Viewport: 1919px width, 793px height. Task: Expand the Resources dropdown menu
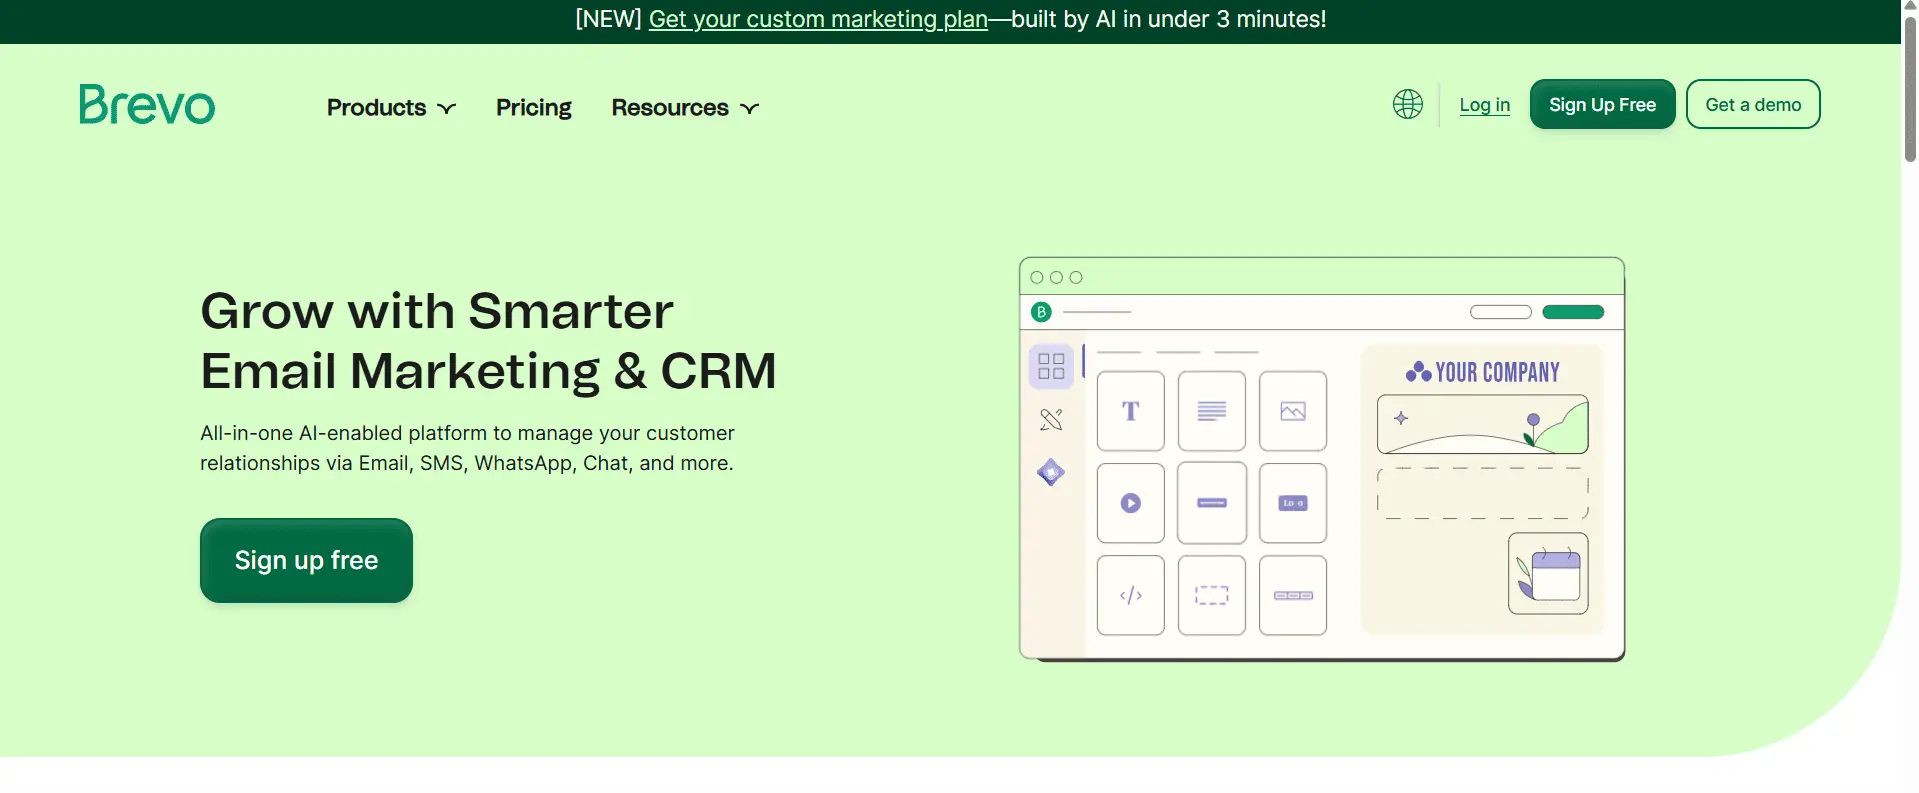pos(670,108)
